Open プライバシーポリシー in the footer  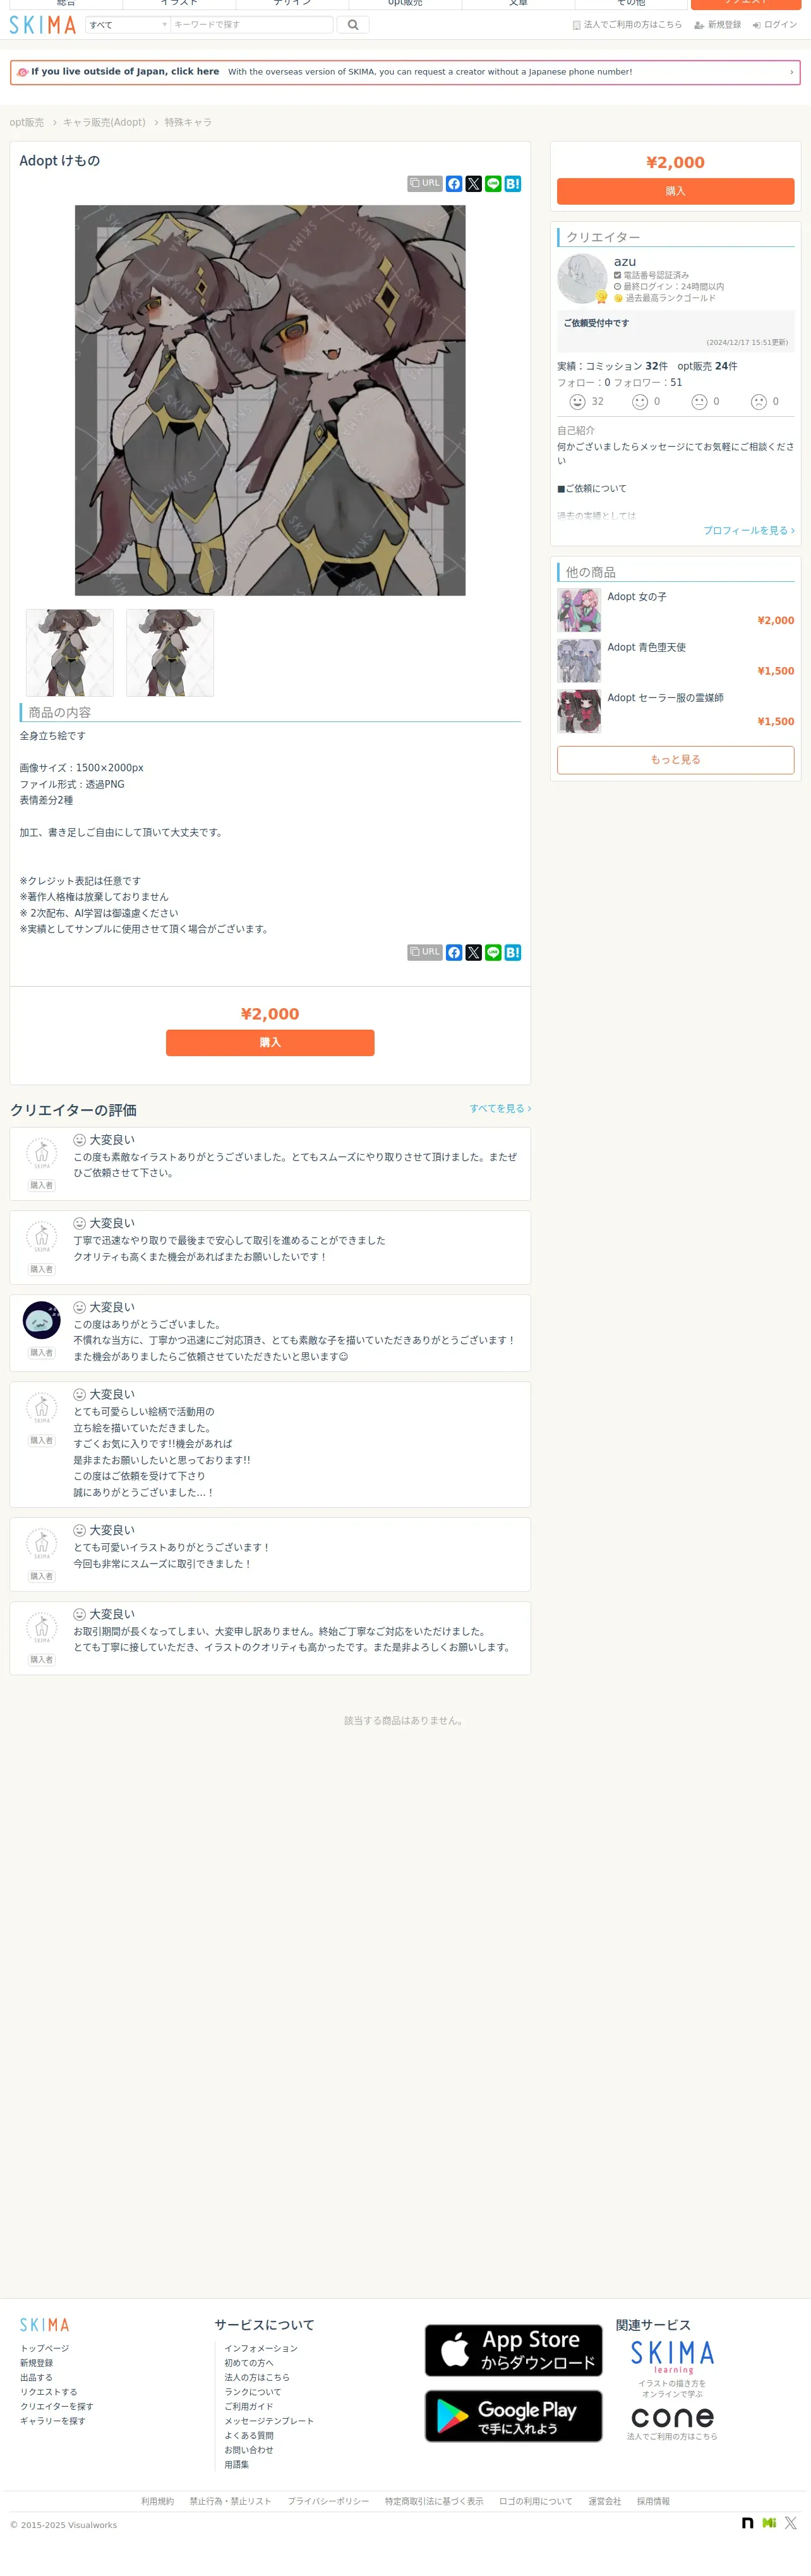(328, 2501)
